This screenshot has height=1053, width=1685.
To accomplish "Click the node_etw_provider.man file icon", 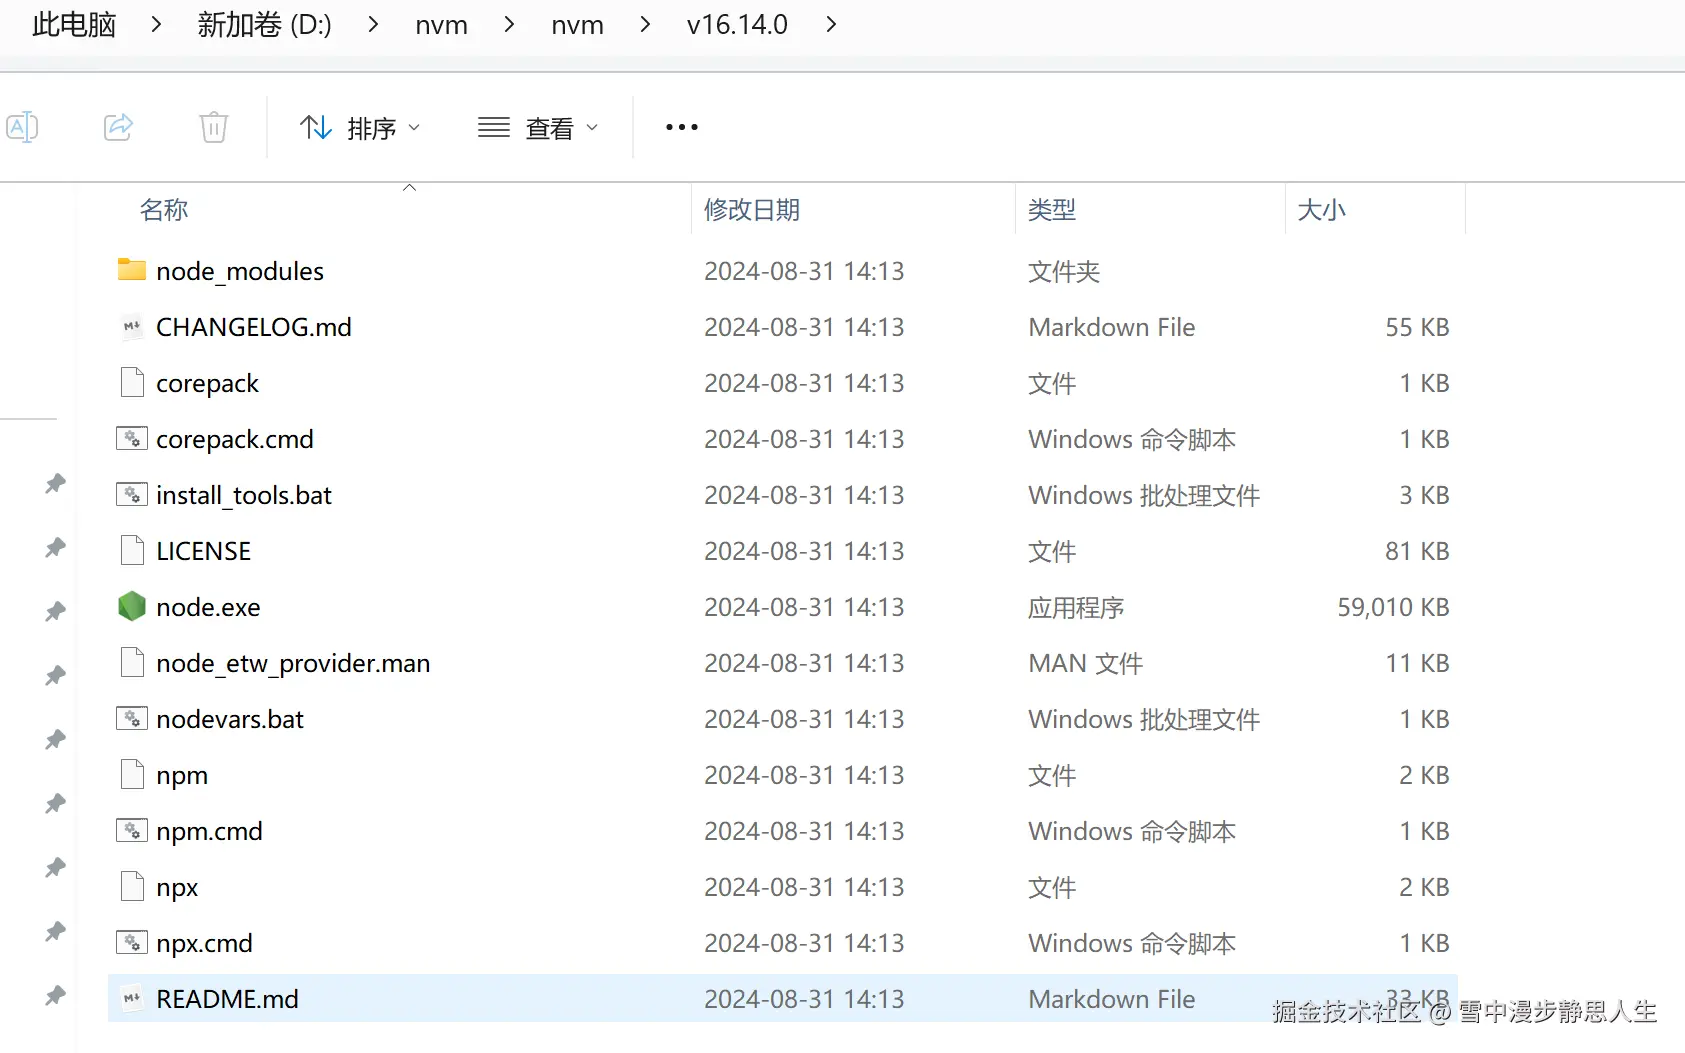I will (132, 662).
